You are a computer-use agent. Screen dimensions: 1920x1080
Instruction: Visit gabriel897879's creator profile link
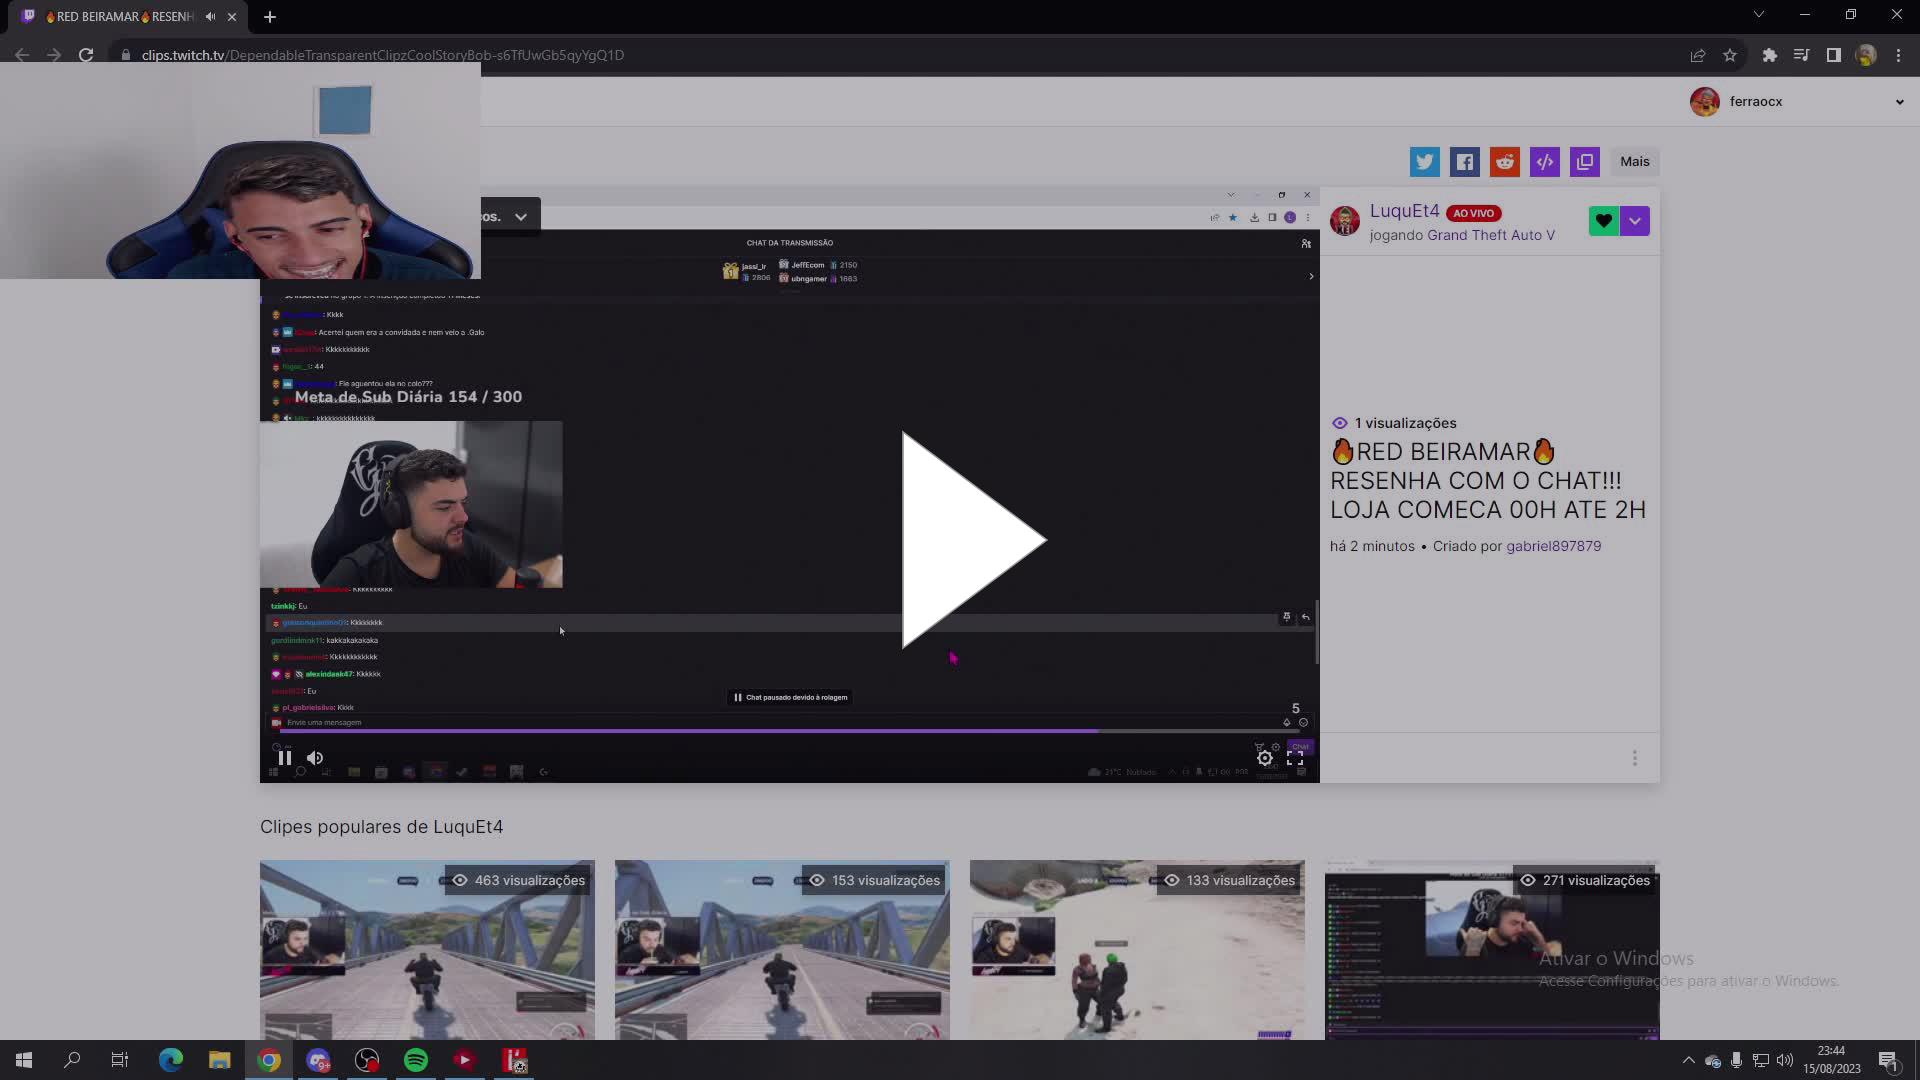point(1553,546)
